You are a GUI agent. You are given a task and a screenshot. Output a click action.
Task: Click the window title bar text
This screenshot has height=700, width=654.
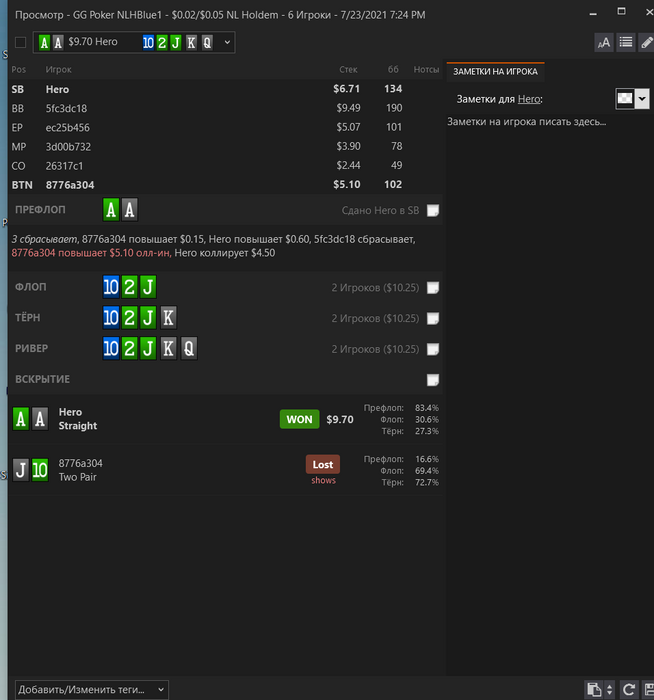[220, 15]
